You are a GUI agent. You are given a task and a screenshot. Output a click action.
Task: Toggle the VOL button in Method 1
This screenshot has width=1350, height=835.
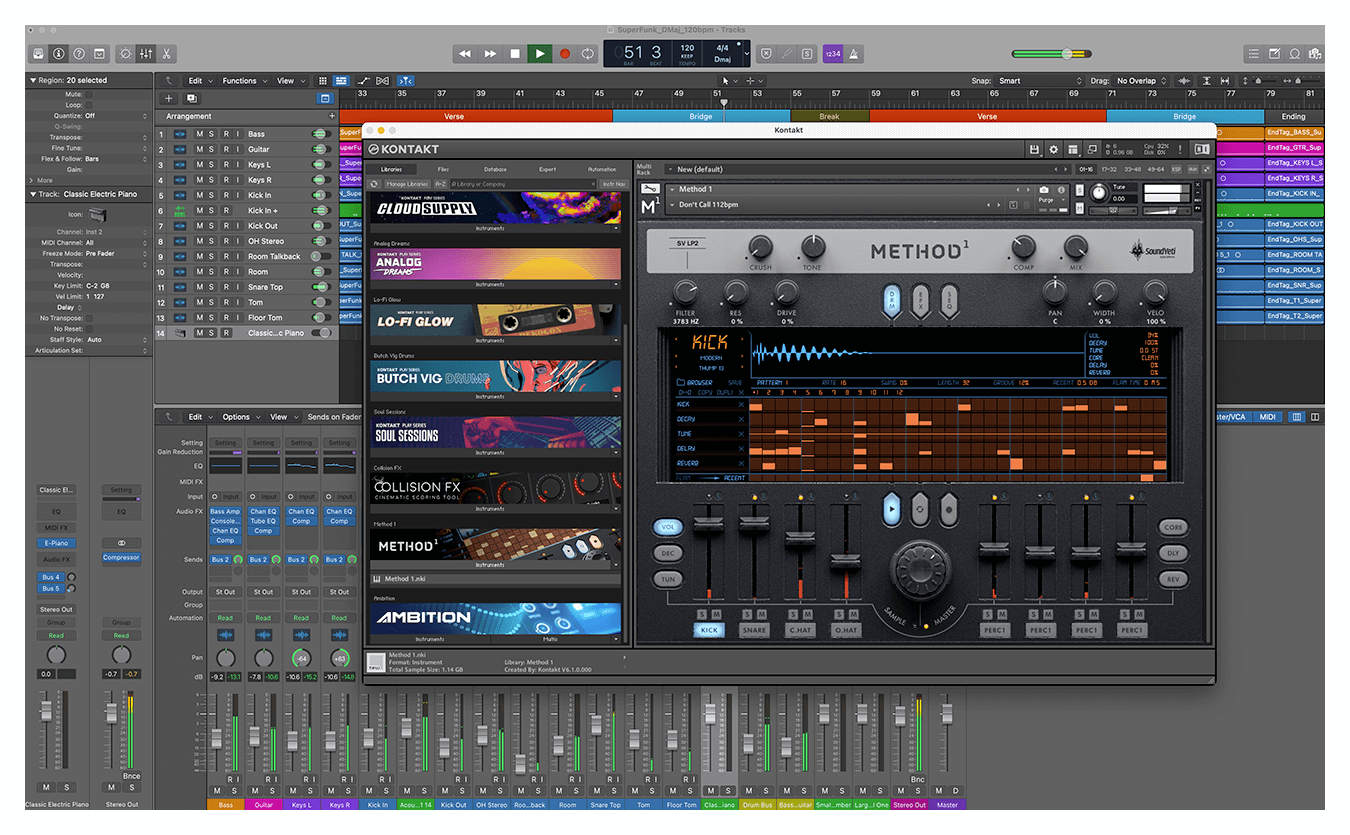click(x=668, y=526)
